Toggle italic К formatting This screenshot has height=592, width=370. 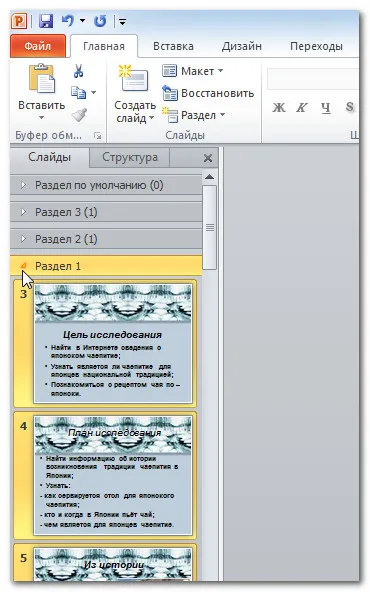point(302,108)
